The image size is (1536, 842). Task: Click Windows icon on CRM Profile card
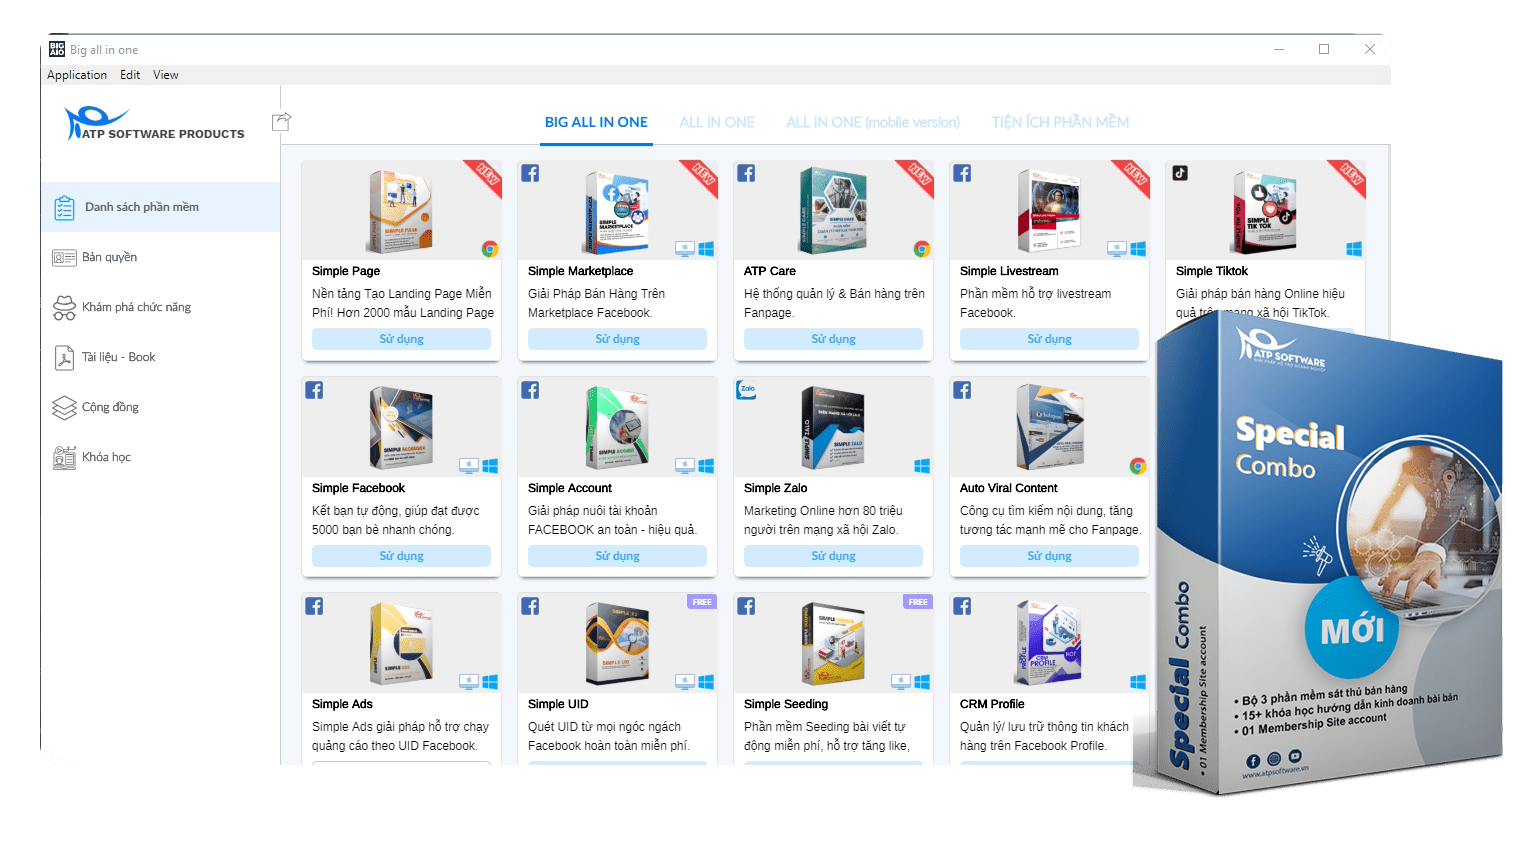pyautogui.click(x=1138, y=682)
